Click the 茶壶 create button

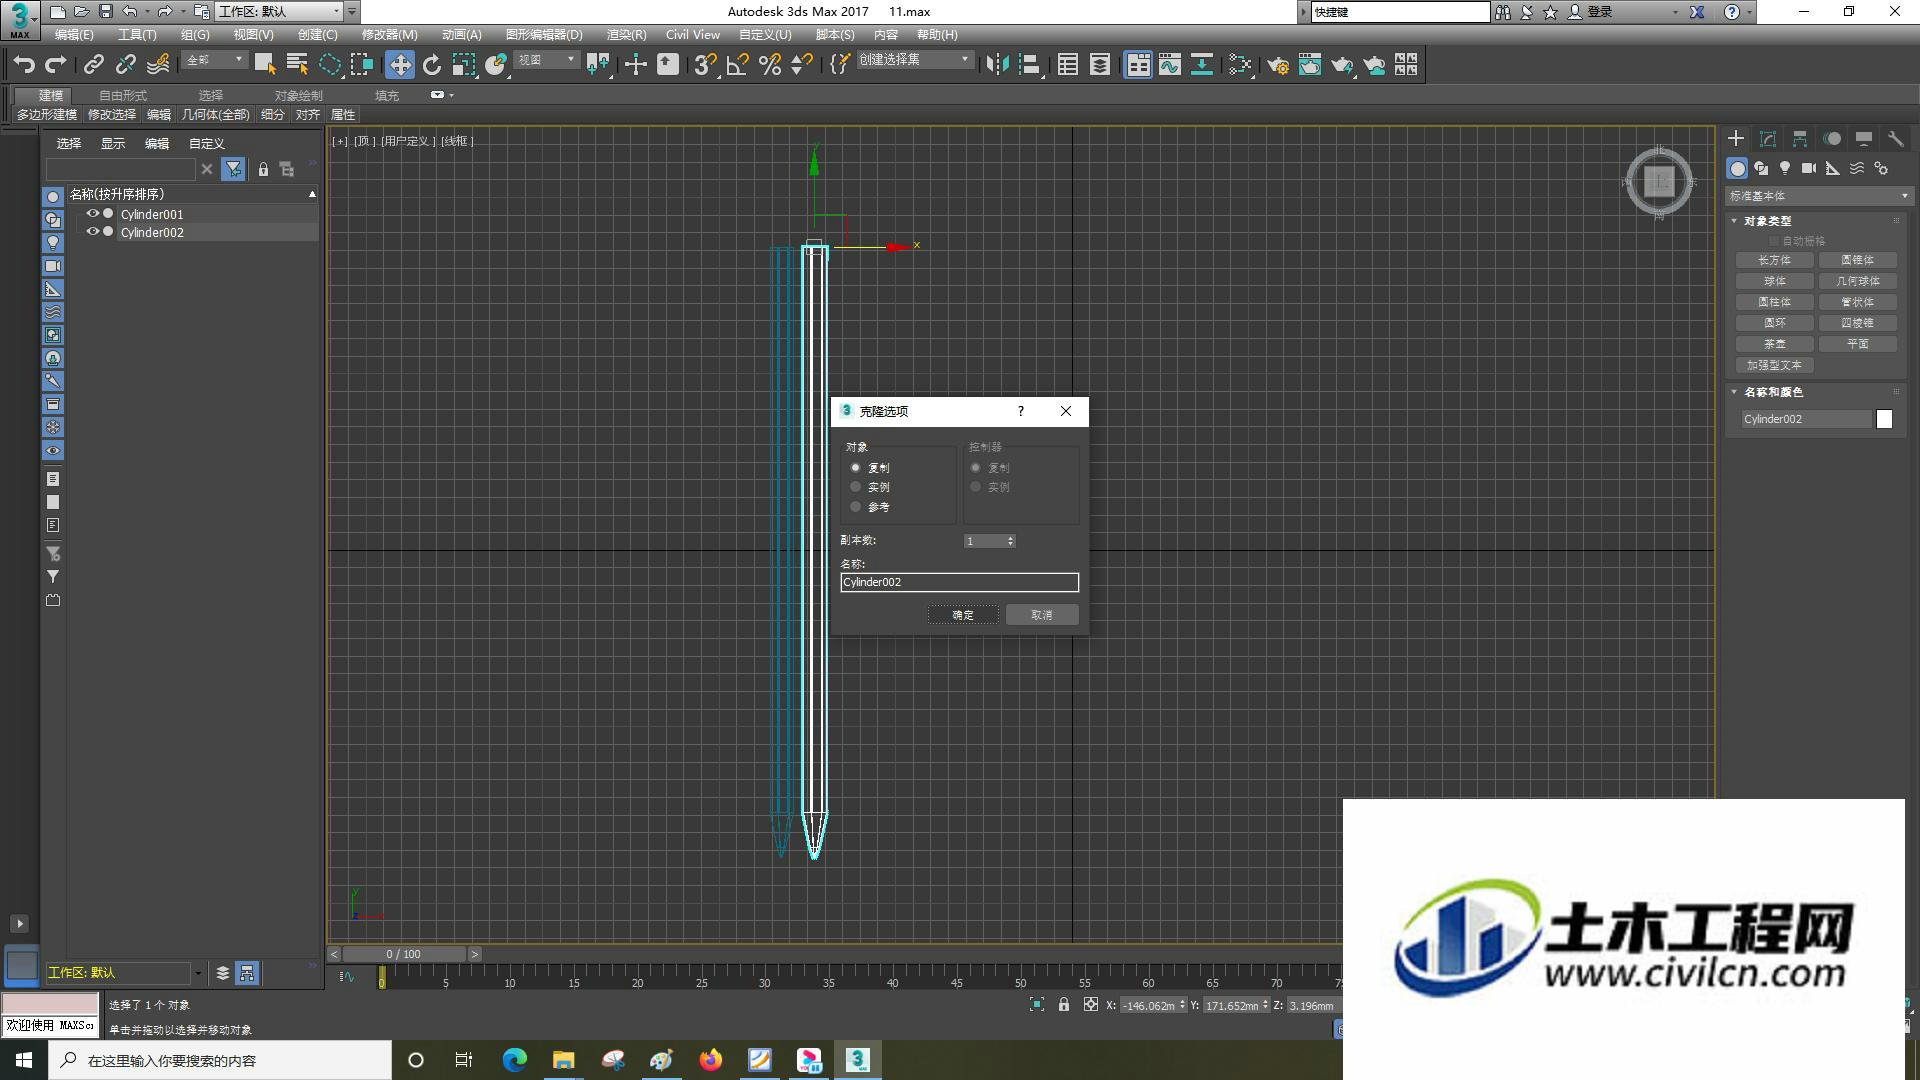pyautogui.click(x=1775, y=344)
